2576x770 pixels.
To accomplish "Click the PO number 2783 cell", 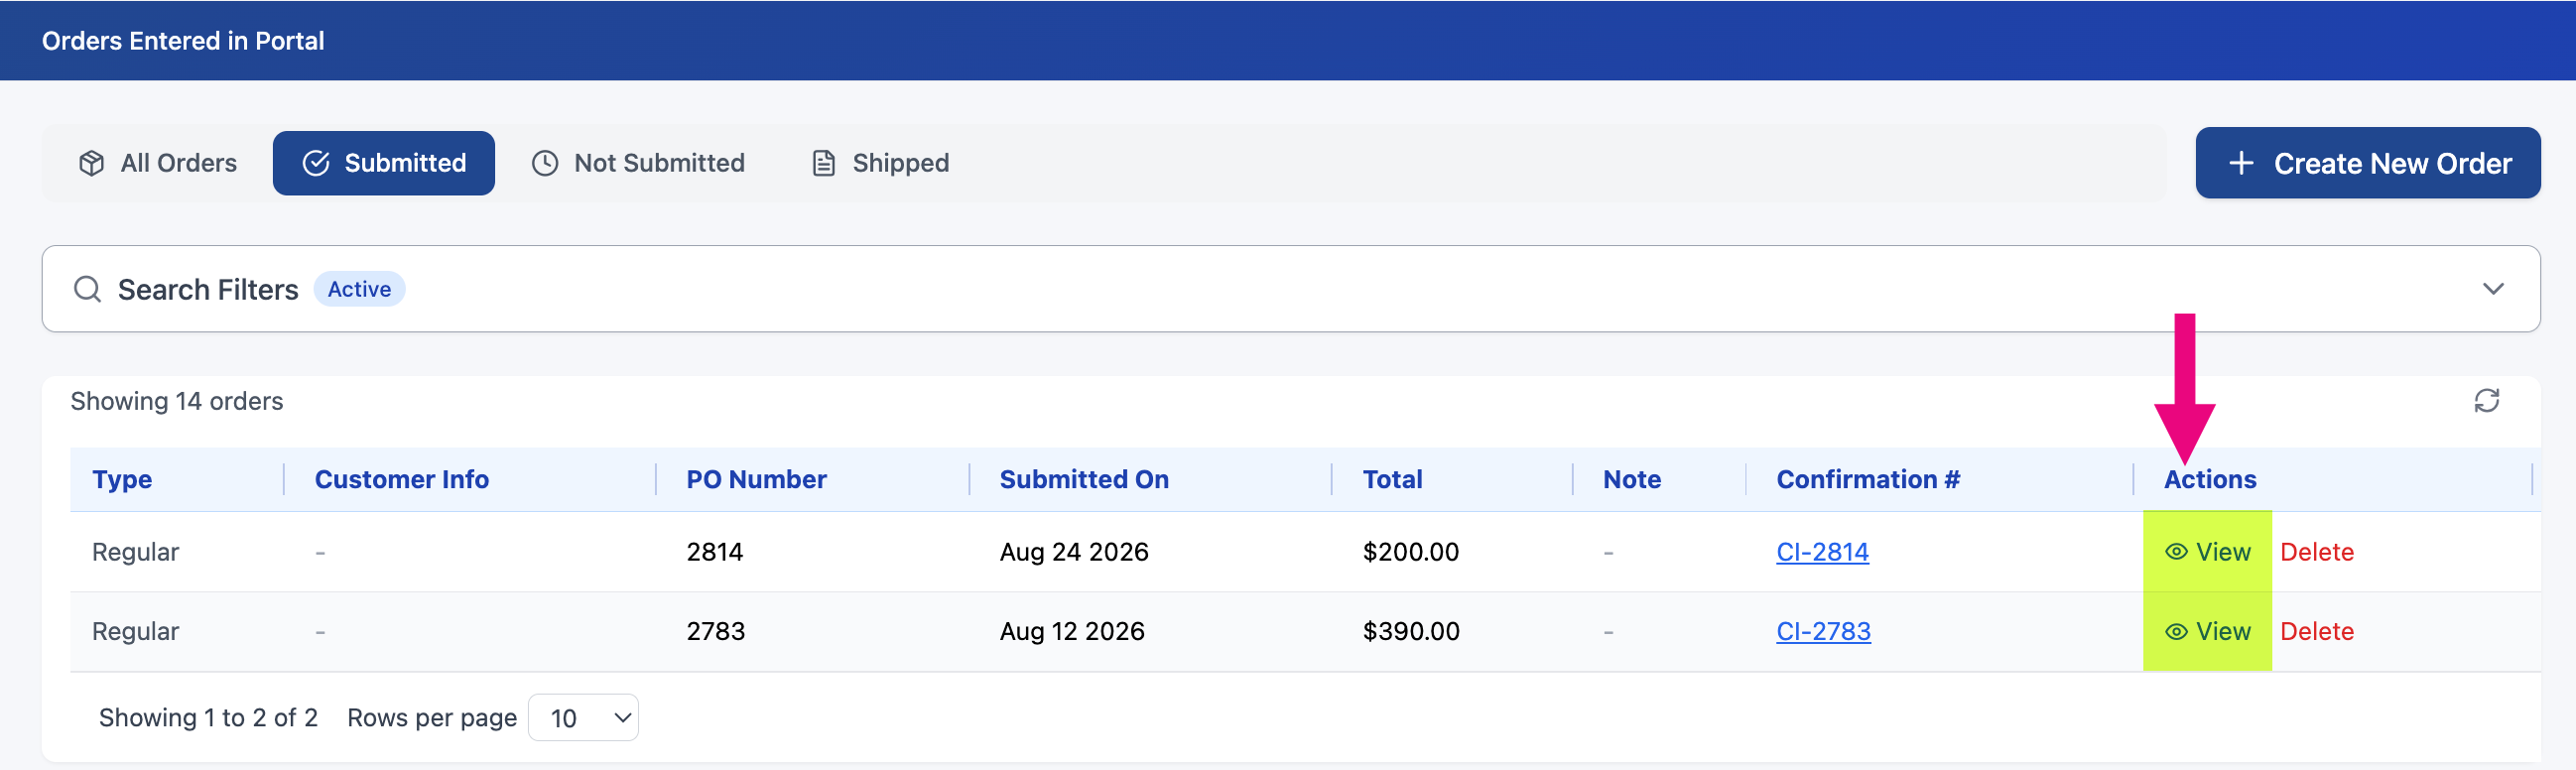I will click(x=715, y=632).
